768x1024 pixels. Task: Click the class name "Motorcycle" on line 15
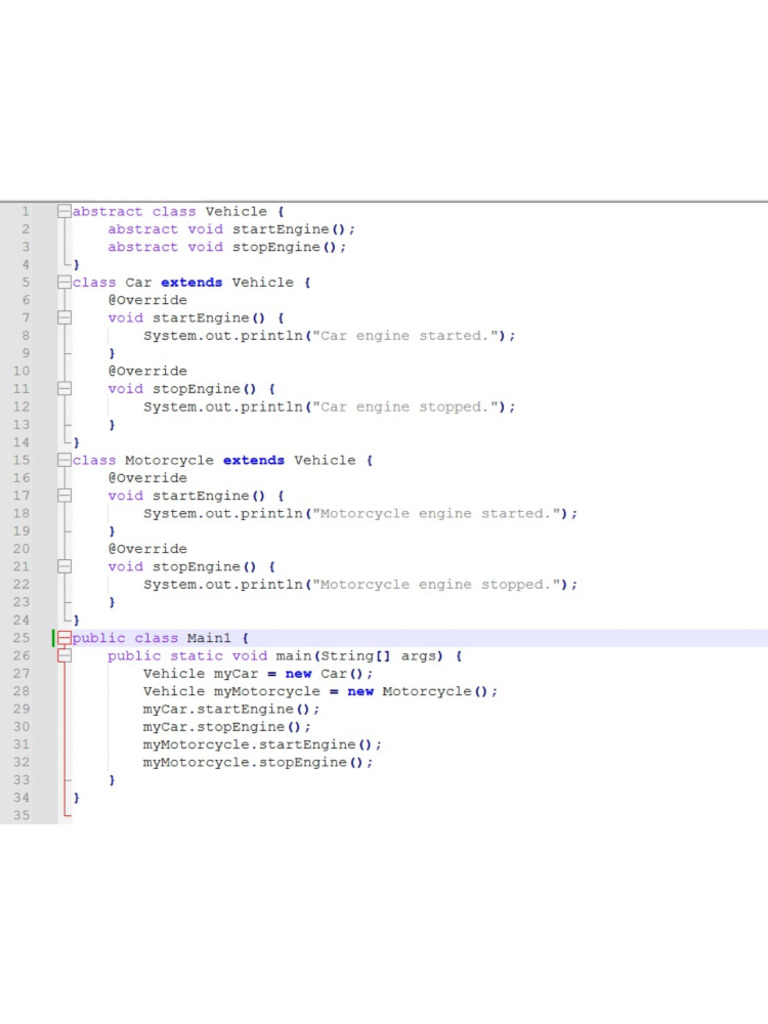click(x=169, y=460)
